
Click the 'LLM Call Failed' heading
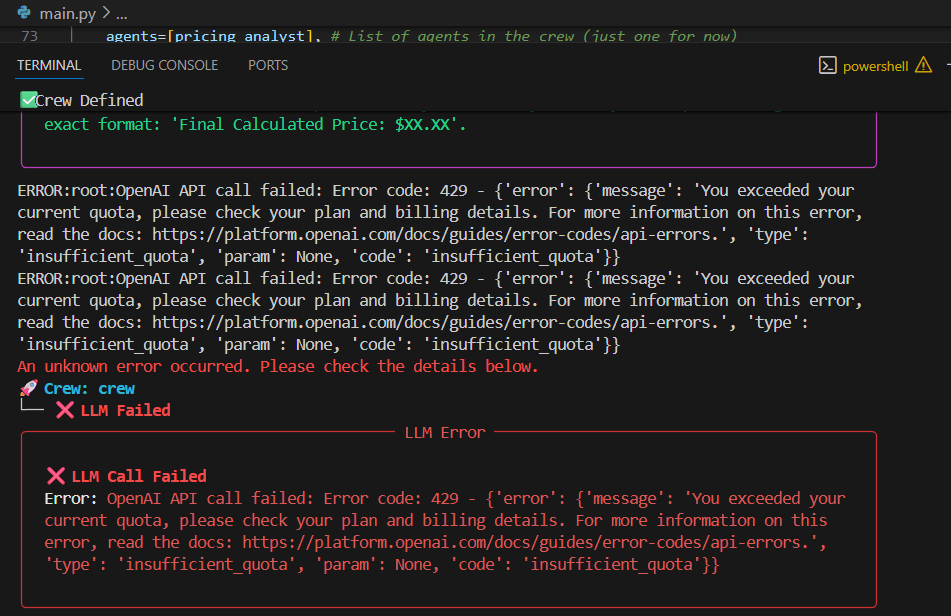(x=139, y=477)
